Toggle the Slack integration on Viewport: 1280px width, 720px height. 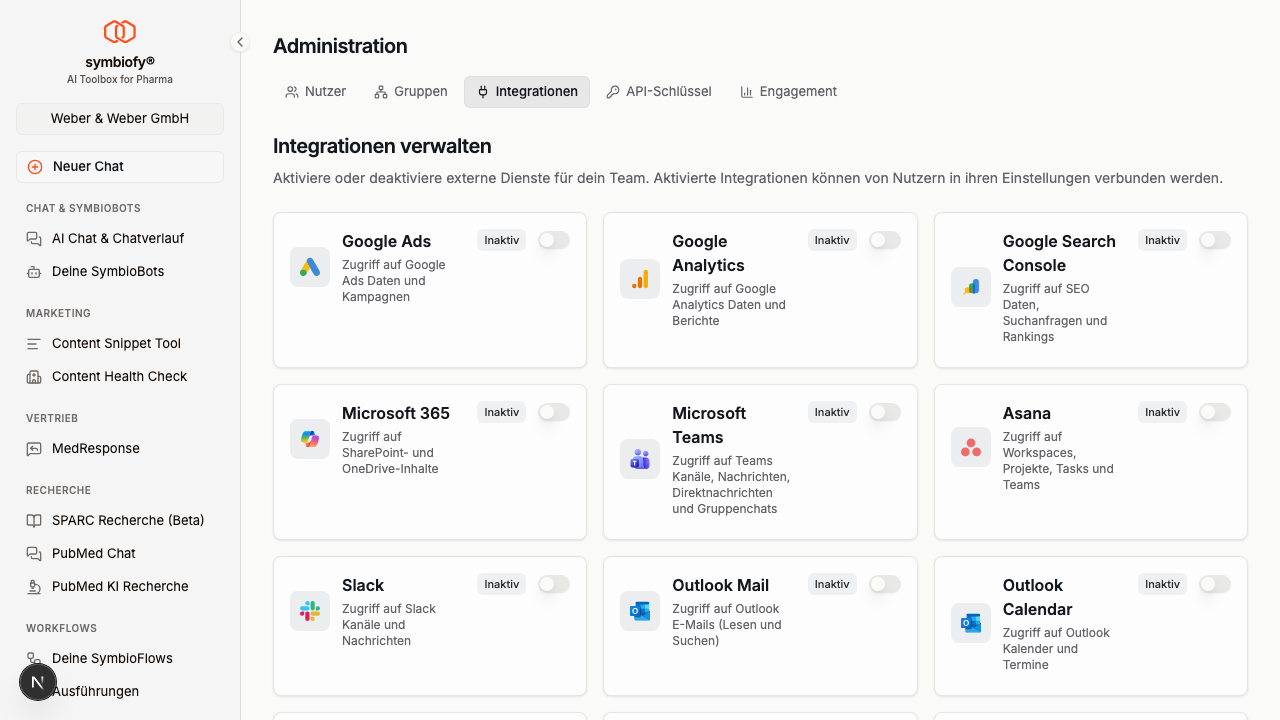554,584
